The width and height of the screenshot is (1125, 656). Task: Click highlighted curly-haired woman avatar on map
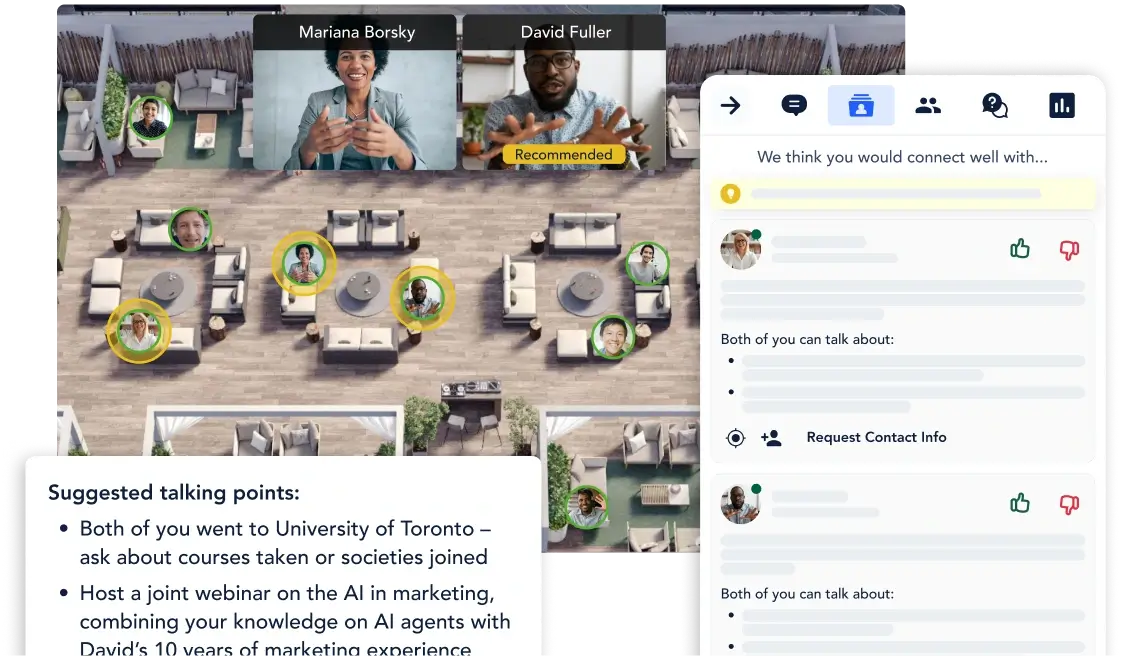coord(303,263)
